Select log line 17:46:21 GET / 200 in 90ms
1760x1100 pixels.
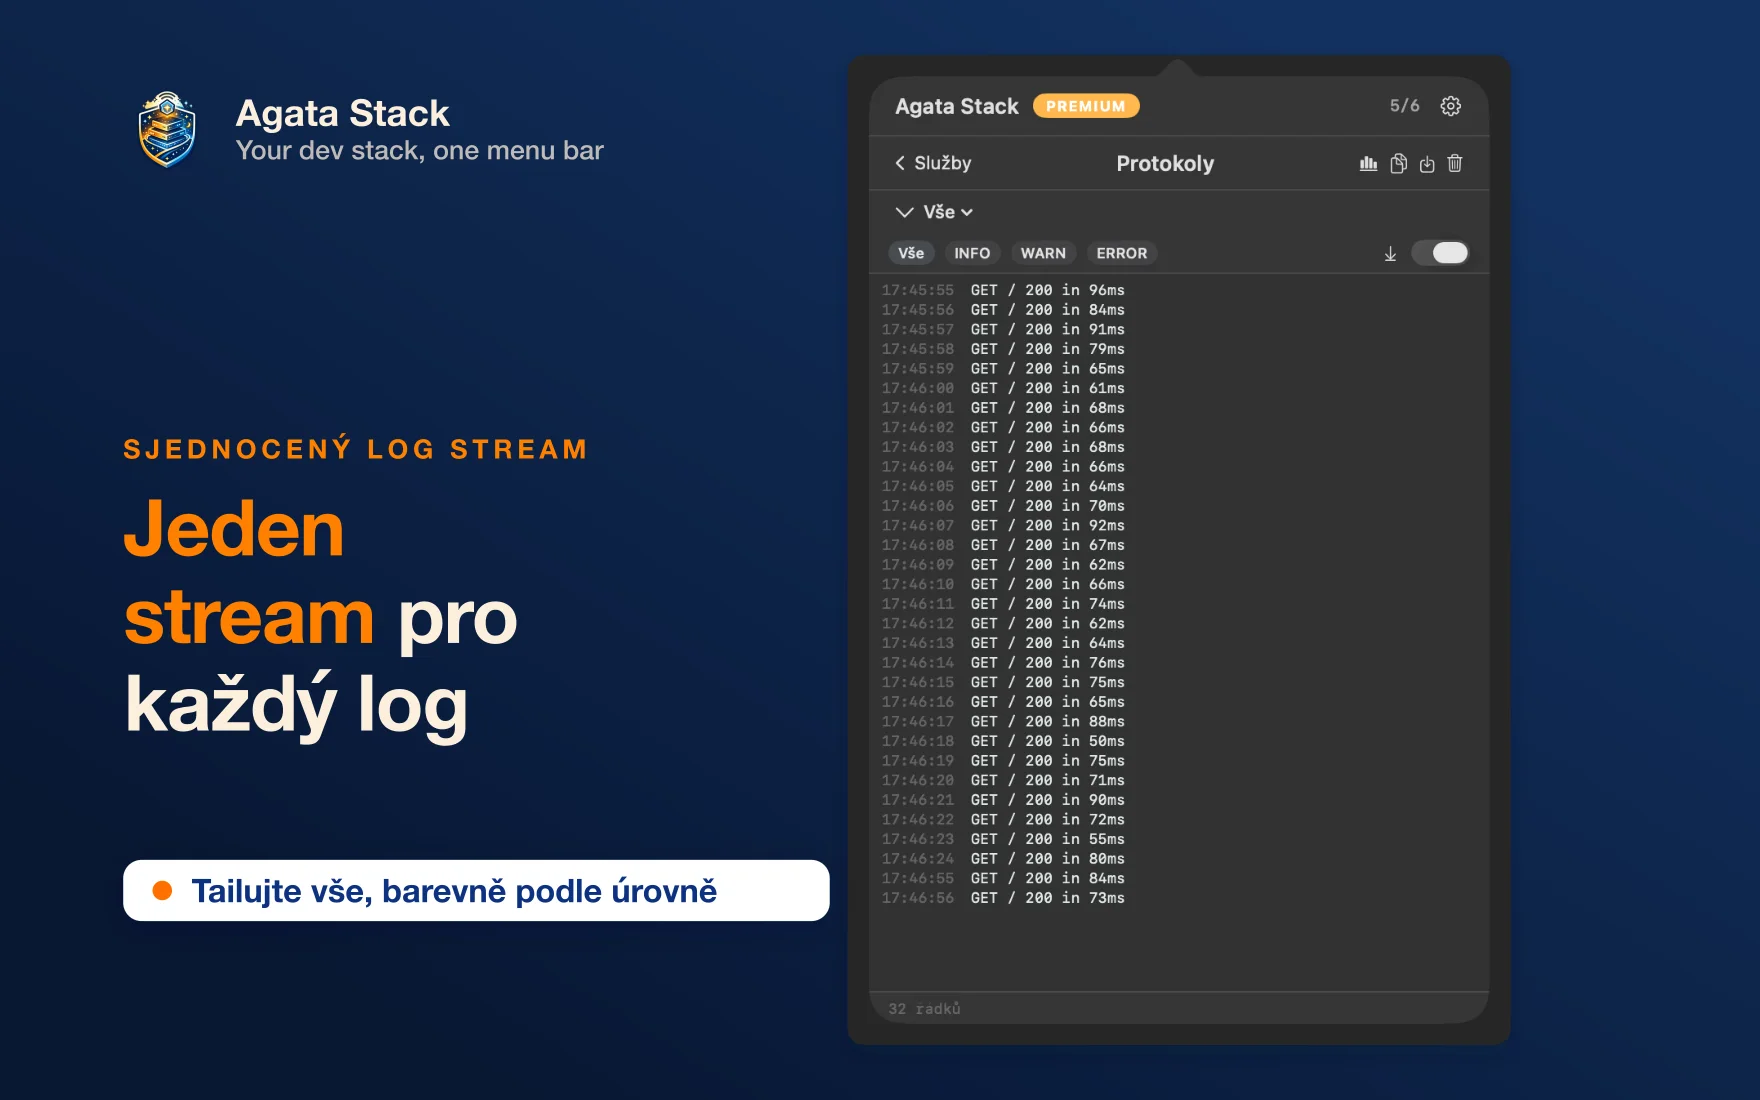(x=1003, y=800)
